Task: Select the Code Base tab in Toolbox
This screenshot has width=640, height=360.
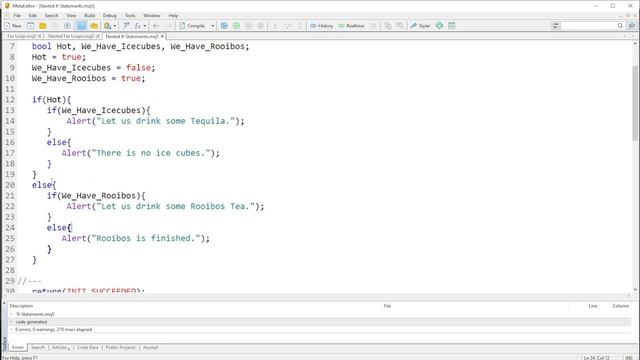Action: coord(88,347)
